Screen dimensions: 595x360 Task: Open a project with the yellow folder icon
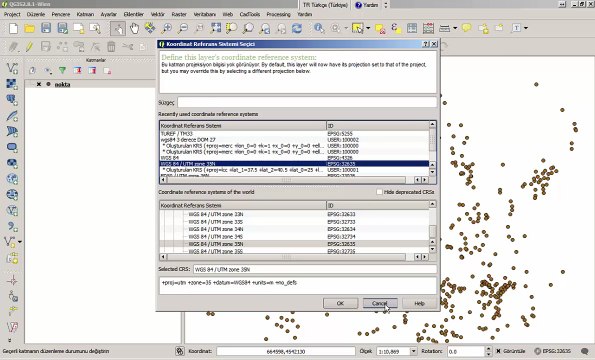(30, 28)
